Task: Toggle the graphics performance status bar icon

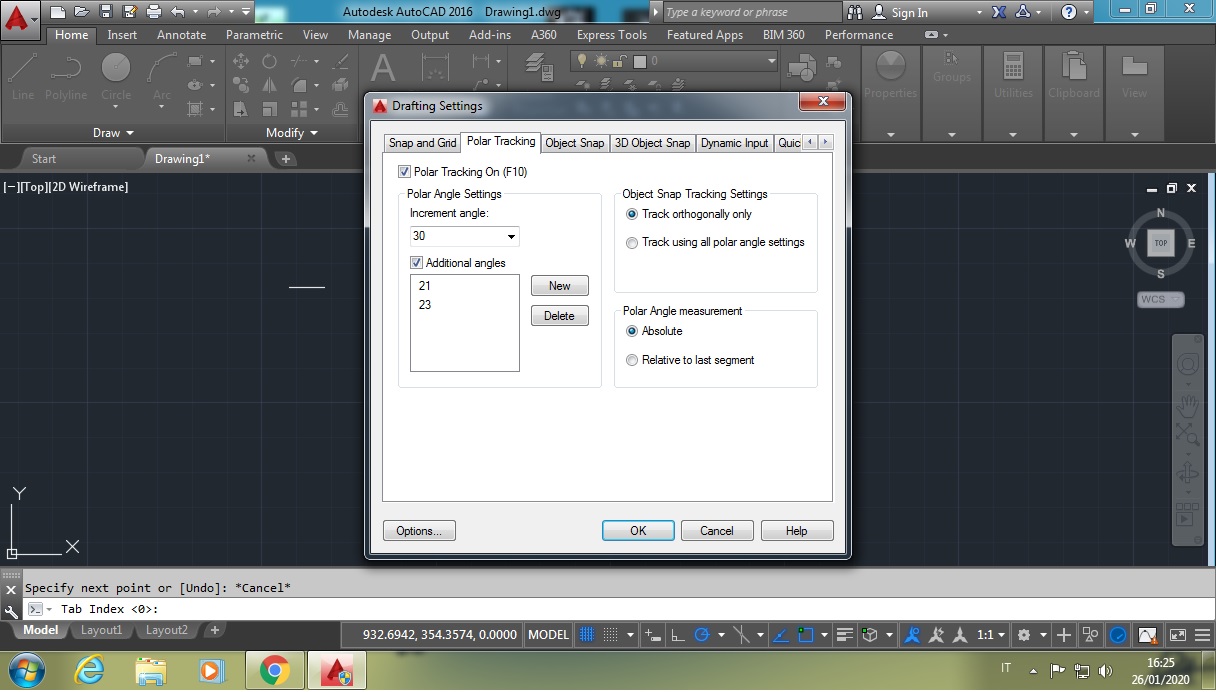Action: [1118, 635]
